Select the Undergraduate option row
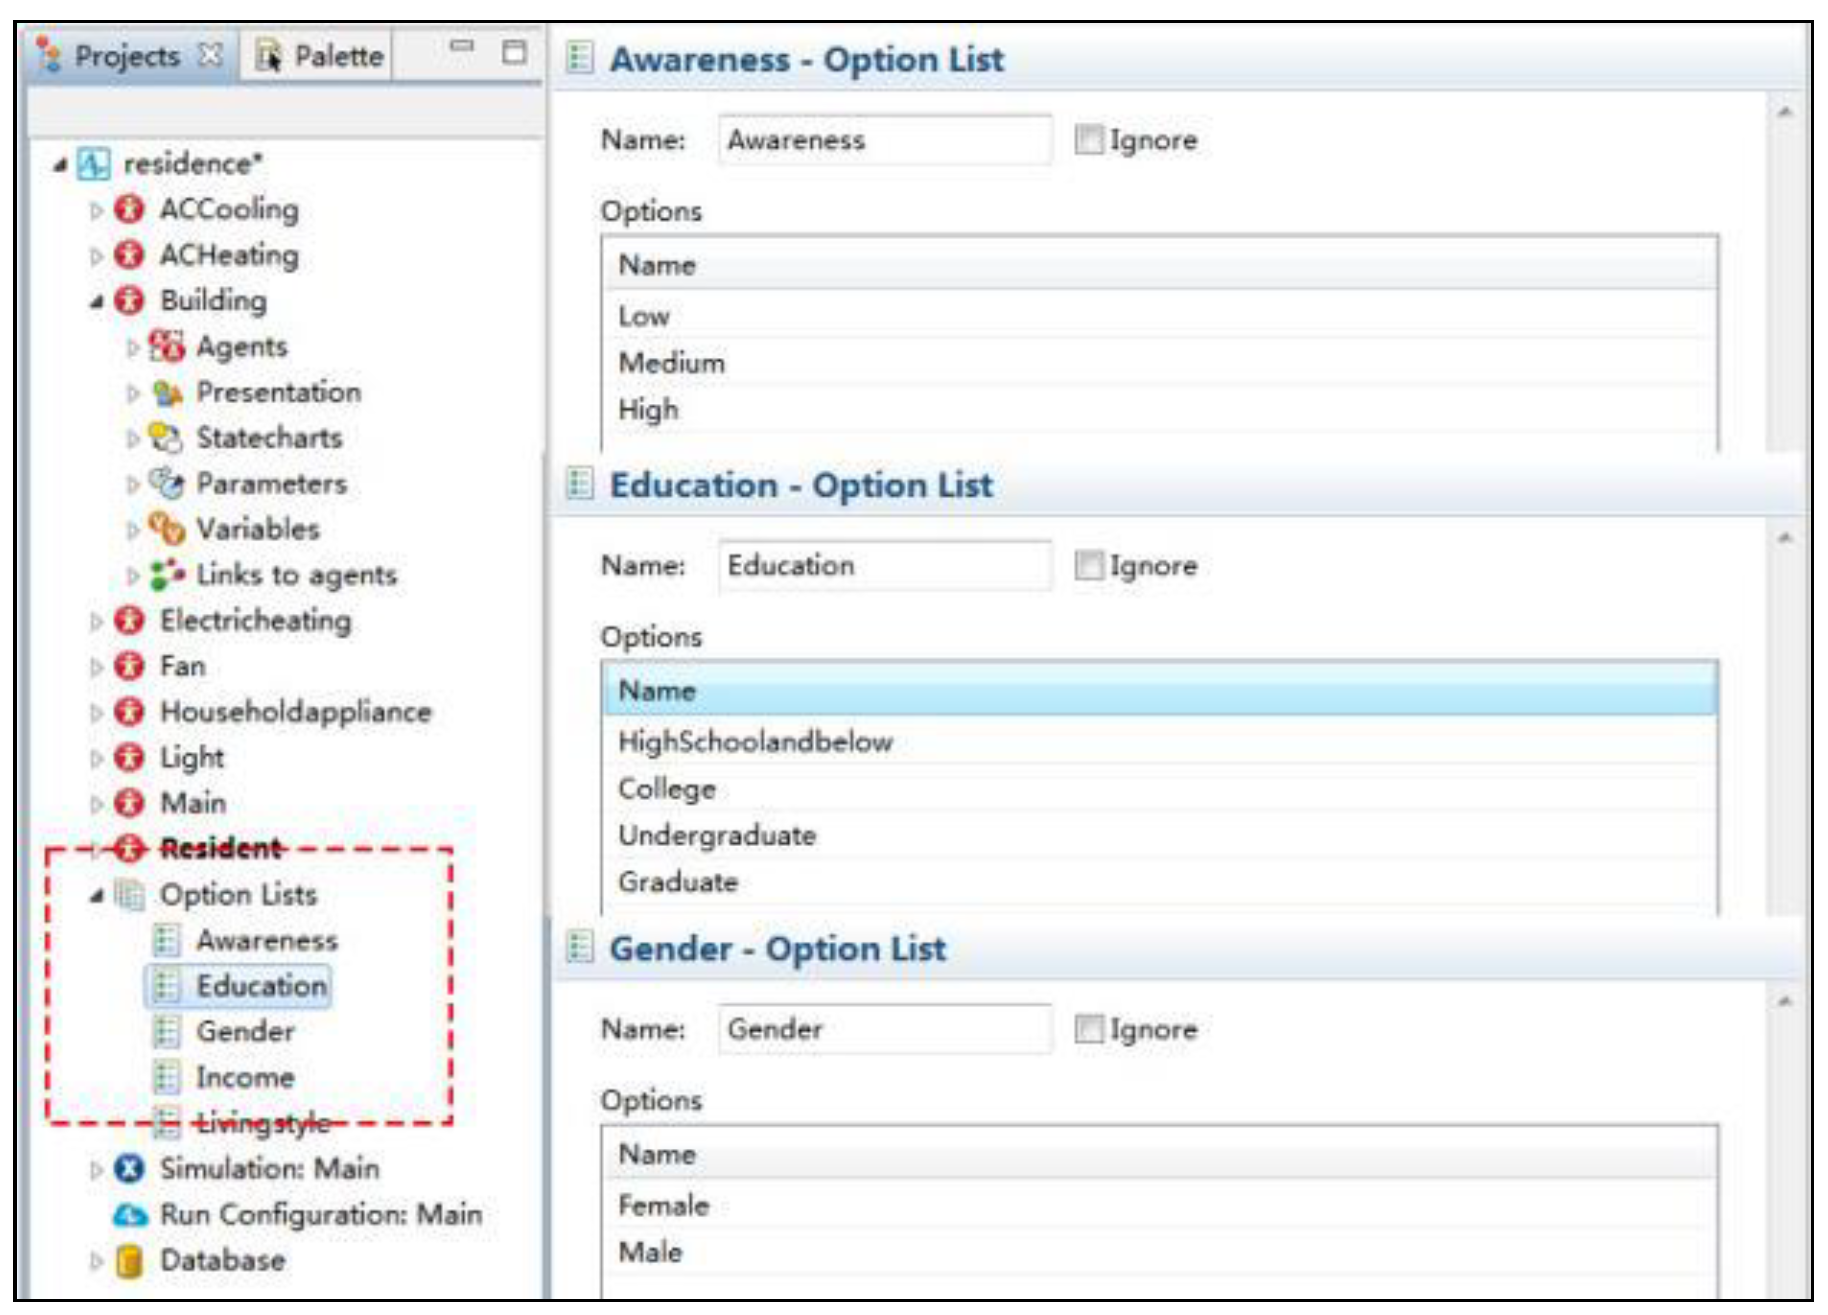Screen dimensions: 1828x1315 [717, 836]
